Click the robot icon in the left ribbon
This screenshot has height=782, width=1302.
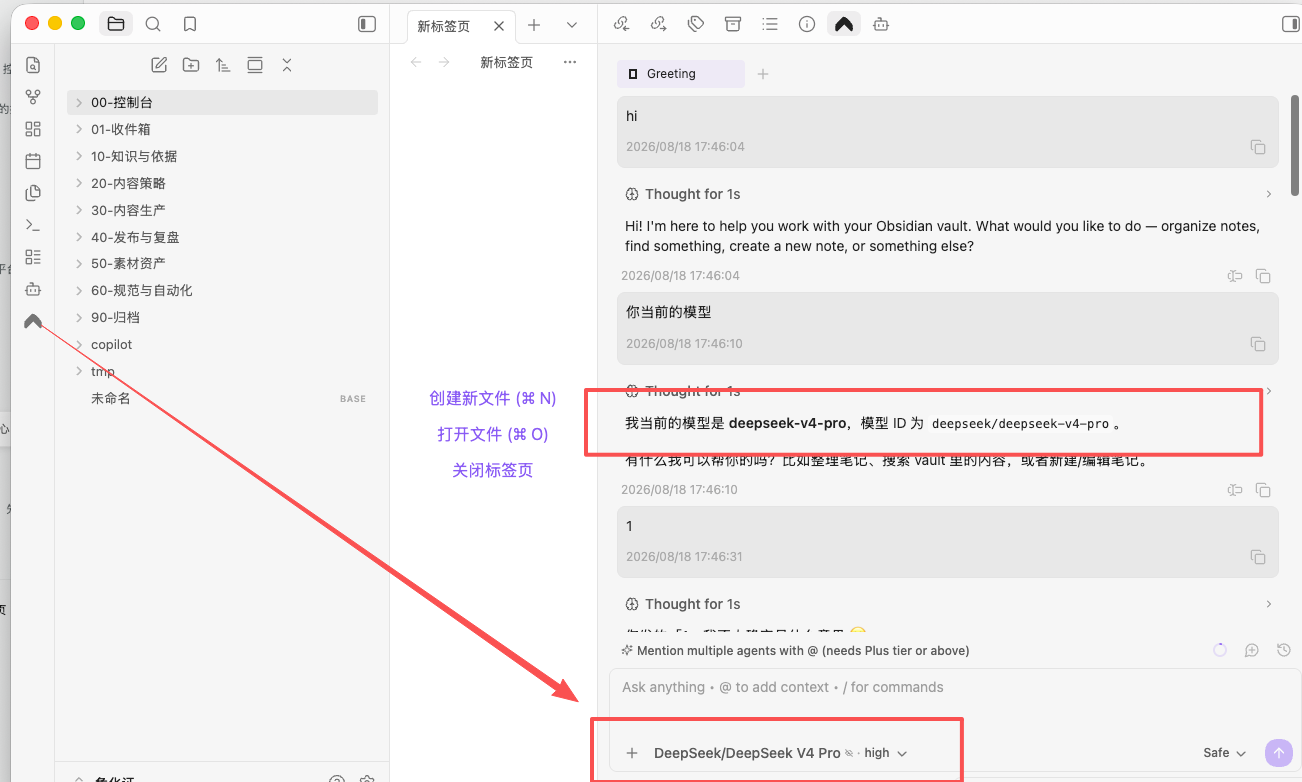point(33,289)
